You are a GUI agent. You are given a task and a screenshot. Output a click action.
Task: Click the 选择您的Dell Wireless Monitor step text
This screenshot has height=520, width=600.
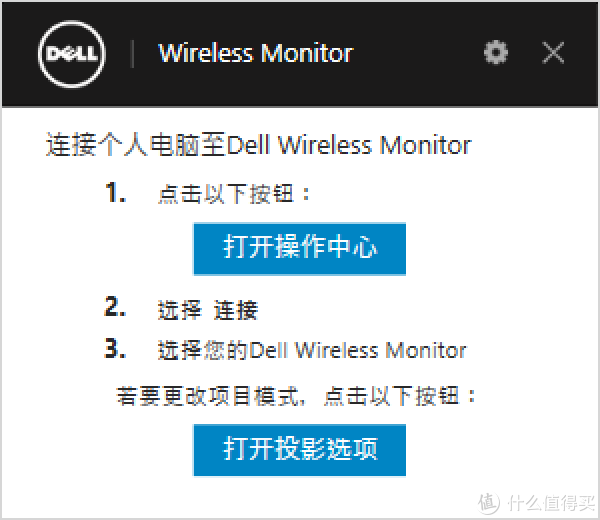pyautogui.click(x=312, y=350)
